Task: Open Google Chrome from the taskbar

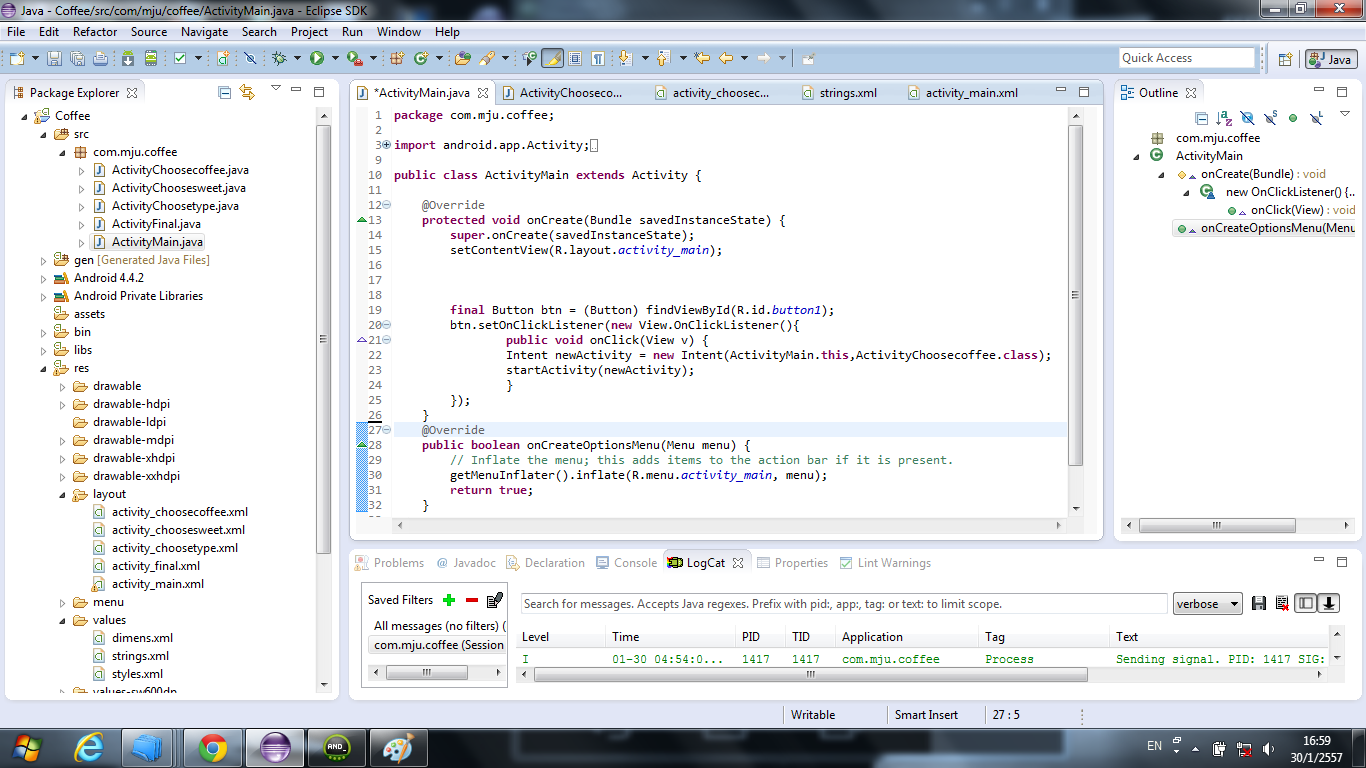Action: 212,747
